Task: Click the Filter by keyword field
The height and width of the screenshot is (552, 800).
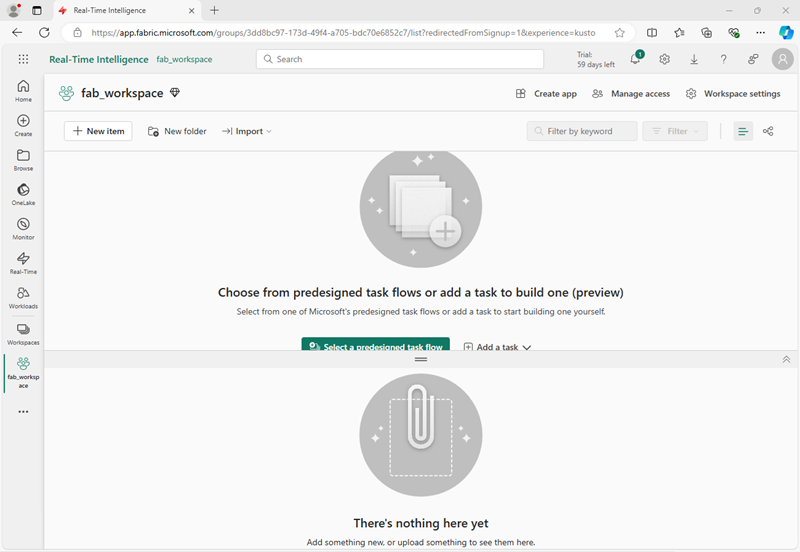Action: (582, 131)
